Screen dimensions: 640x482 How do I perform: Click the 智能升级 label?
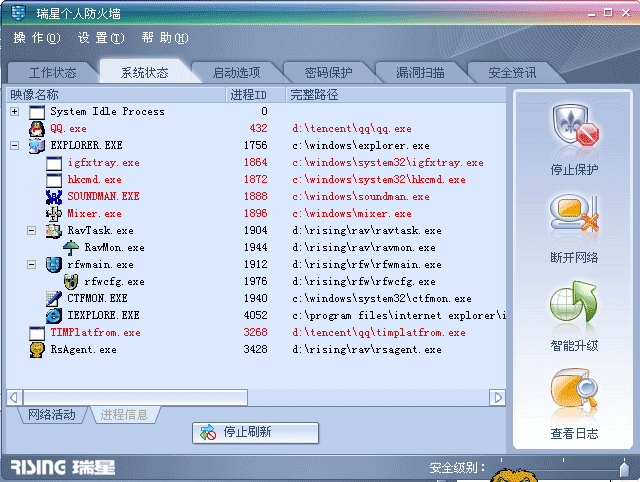click(574, 346)
